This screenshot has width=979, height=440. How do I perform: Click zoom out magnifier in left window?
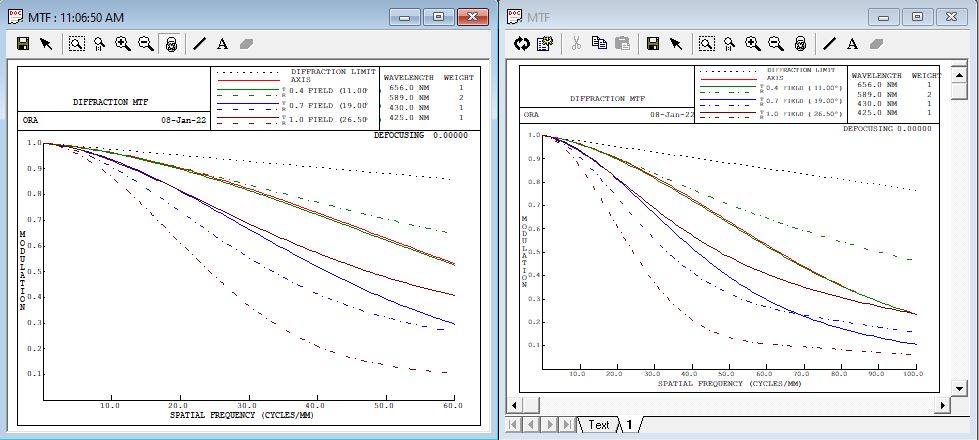pos(146,44)
